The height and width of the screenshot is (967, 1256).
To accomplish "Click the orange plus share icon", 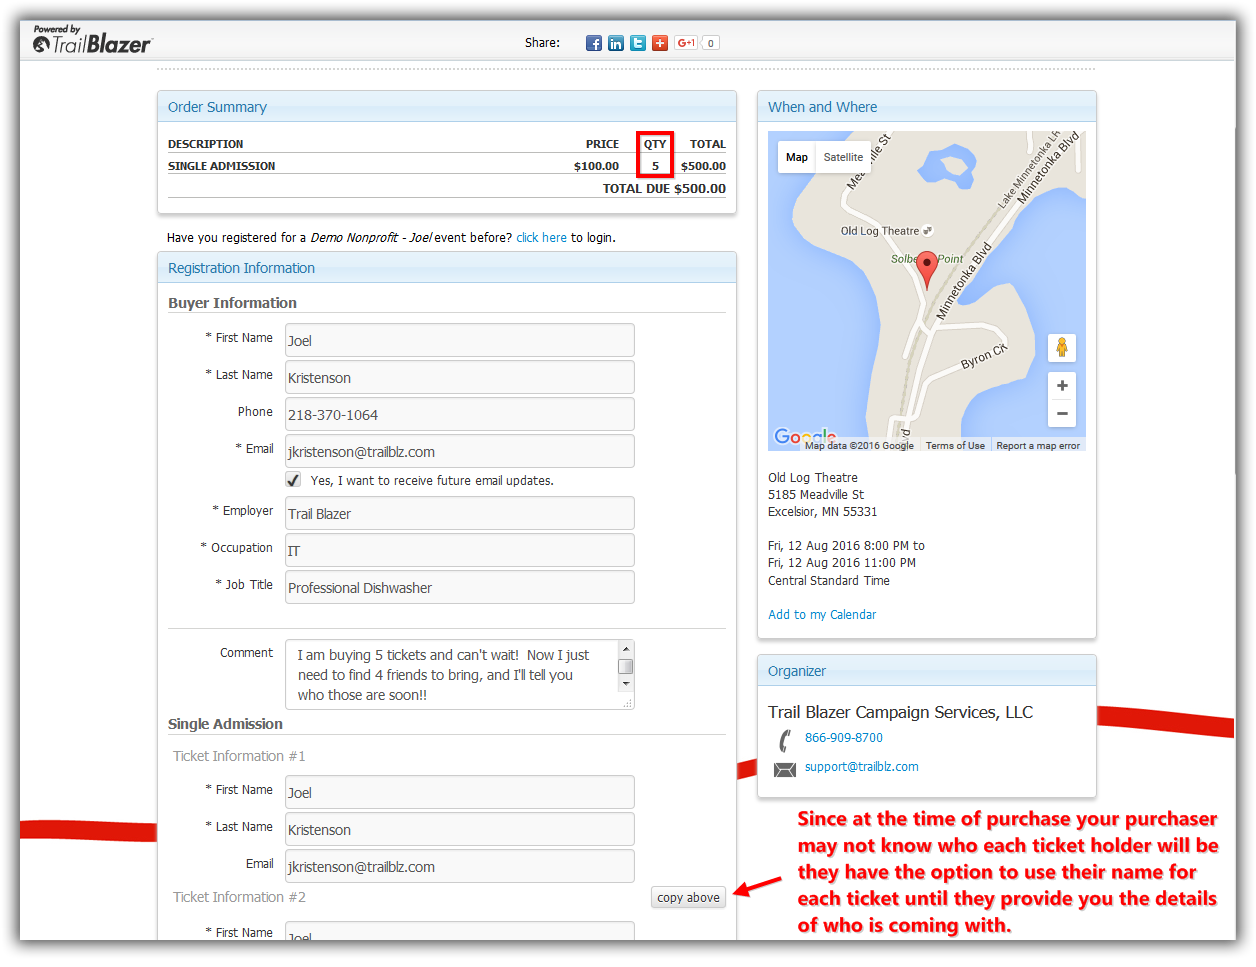I will coord(660,43).
